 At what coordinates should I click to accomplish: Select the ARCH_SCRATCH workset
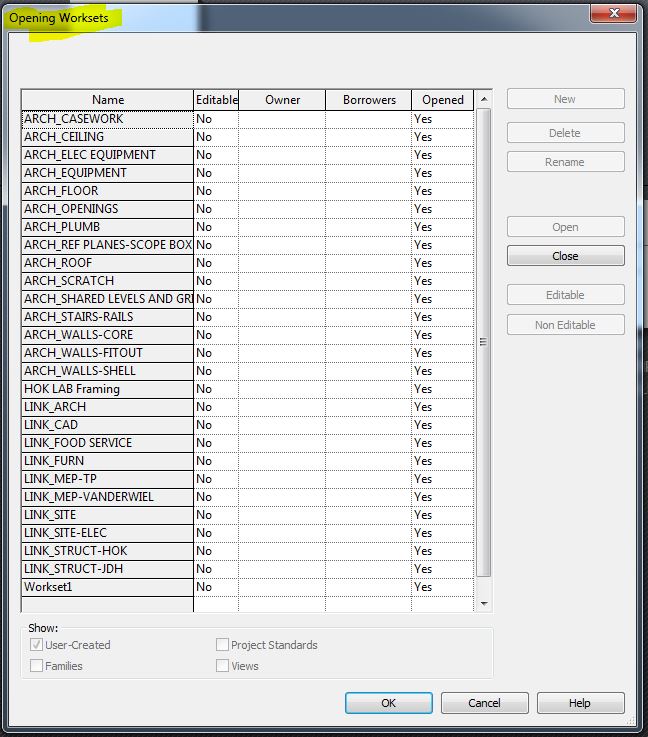pos(108,281)
